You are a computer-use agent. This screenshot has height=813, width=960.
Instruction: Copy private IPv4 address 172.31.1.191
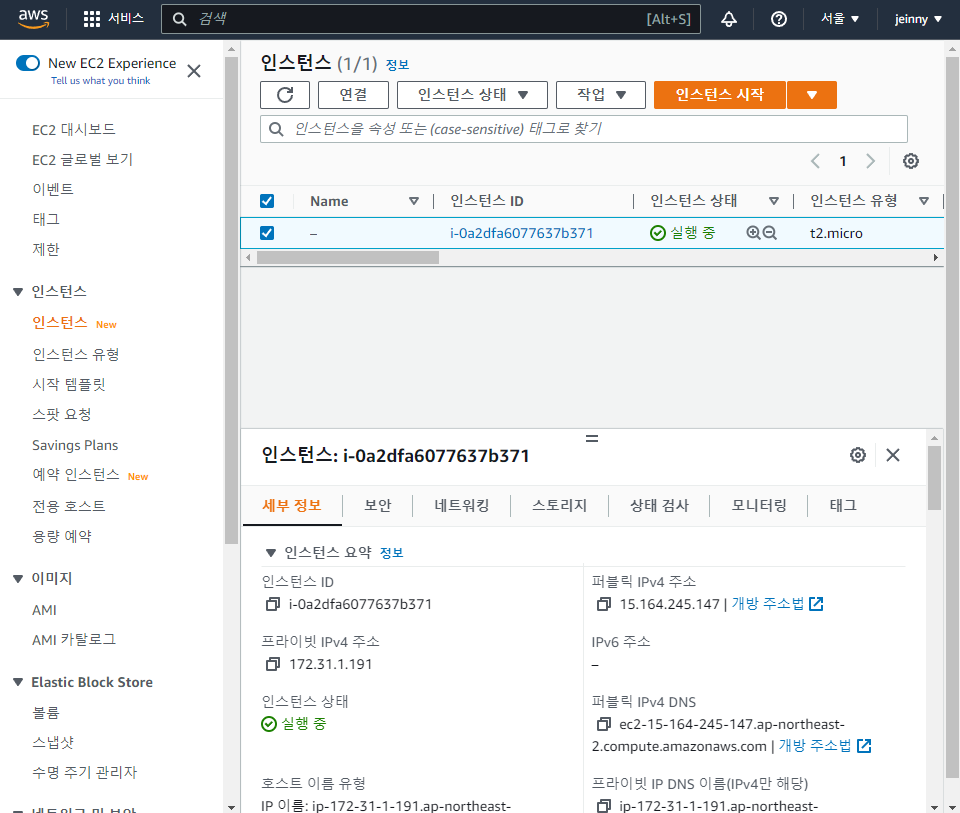[x=272, y=664]
